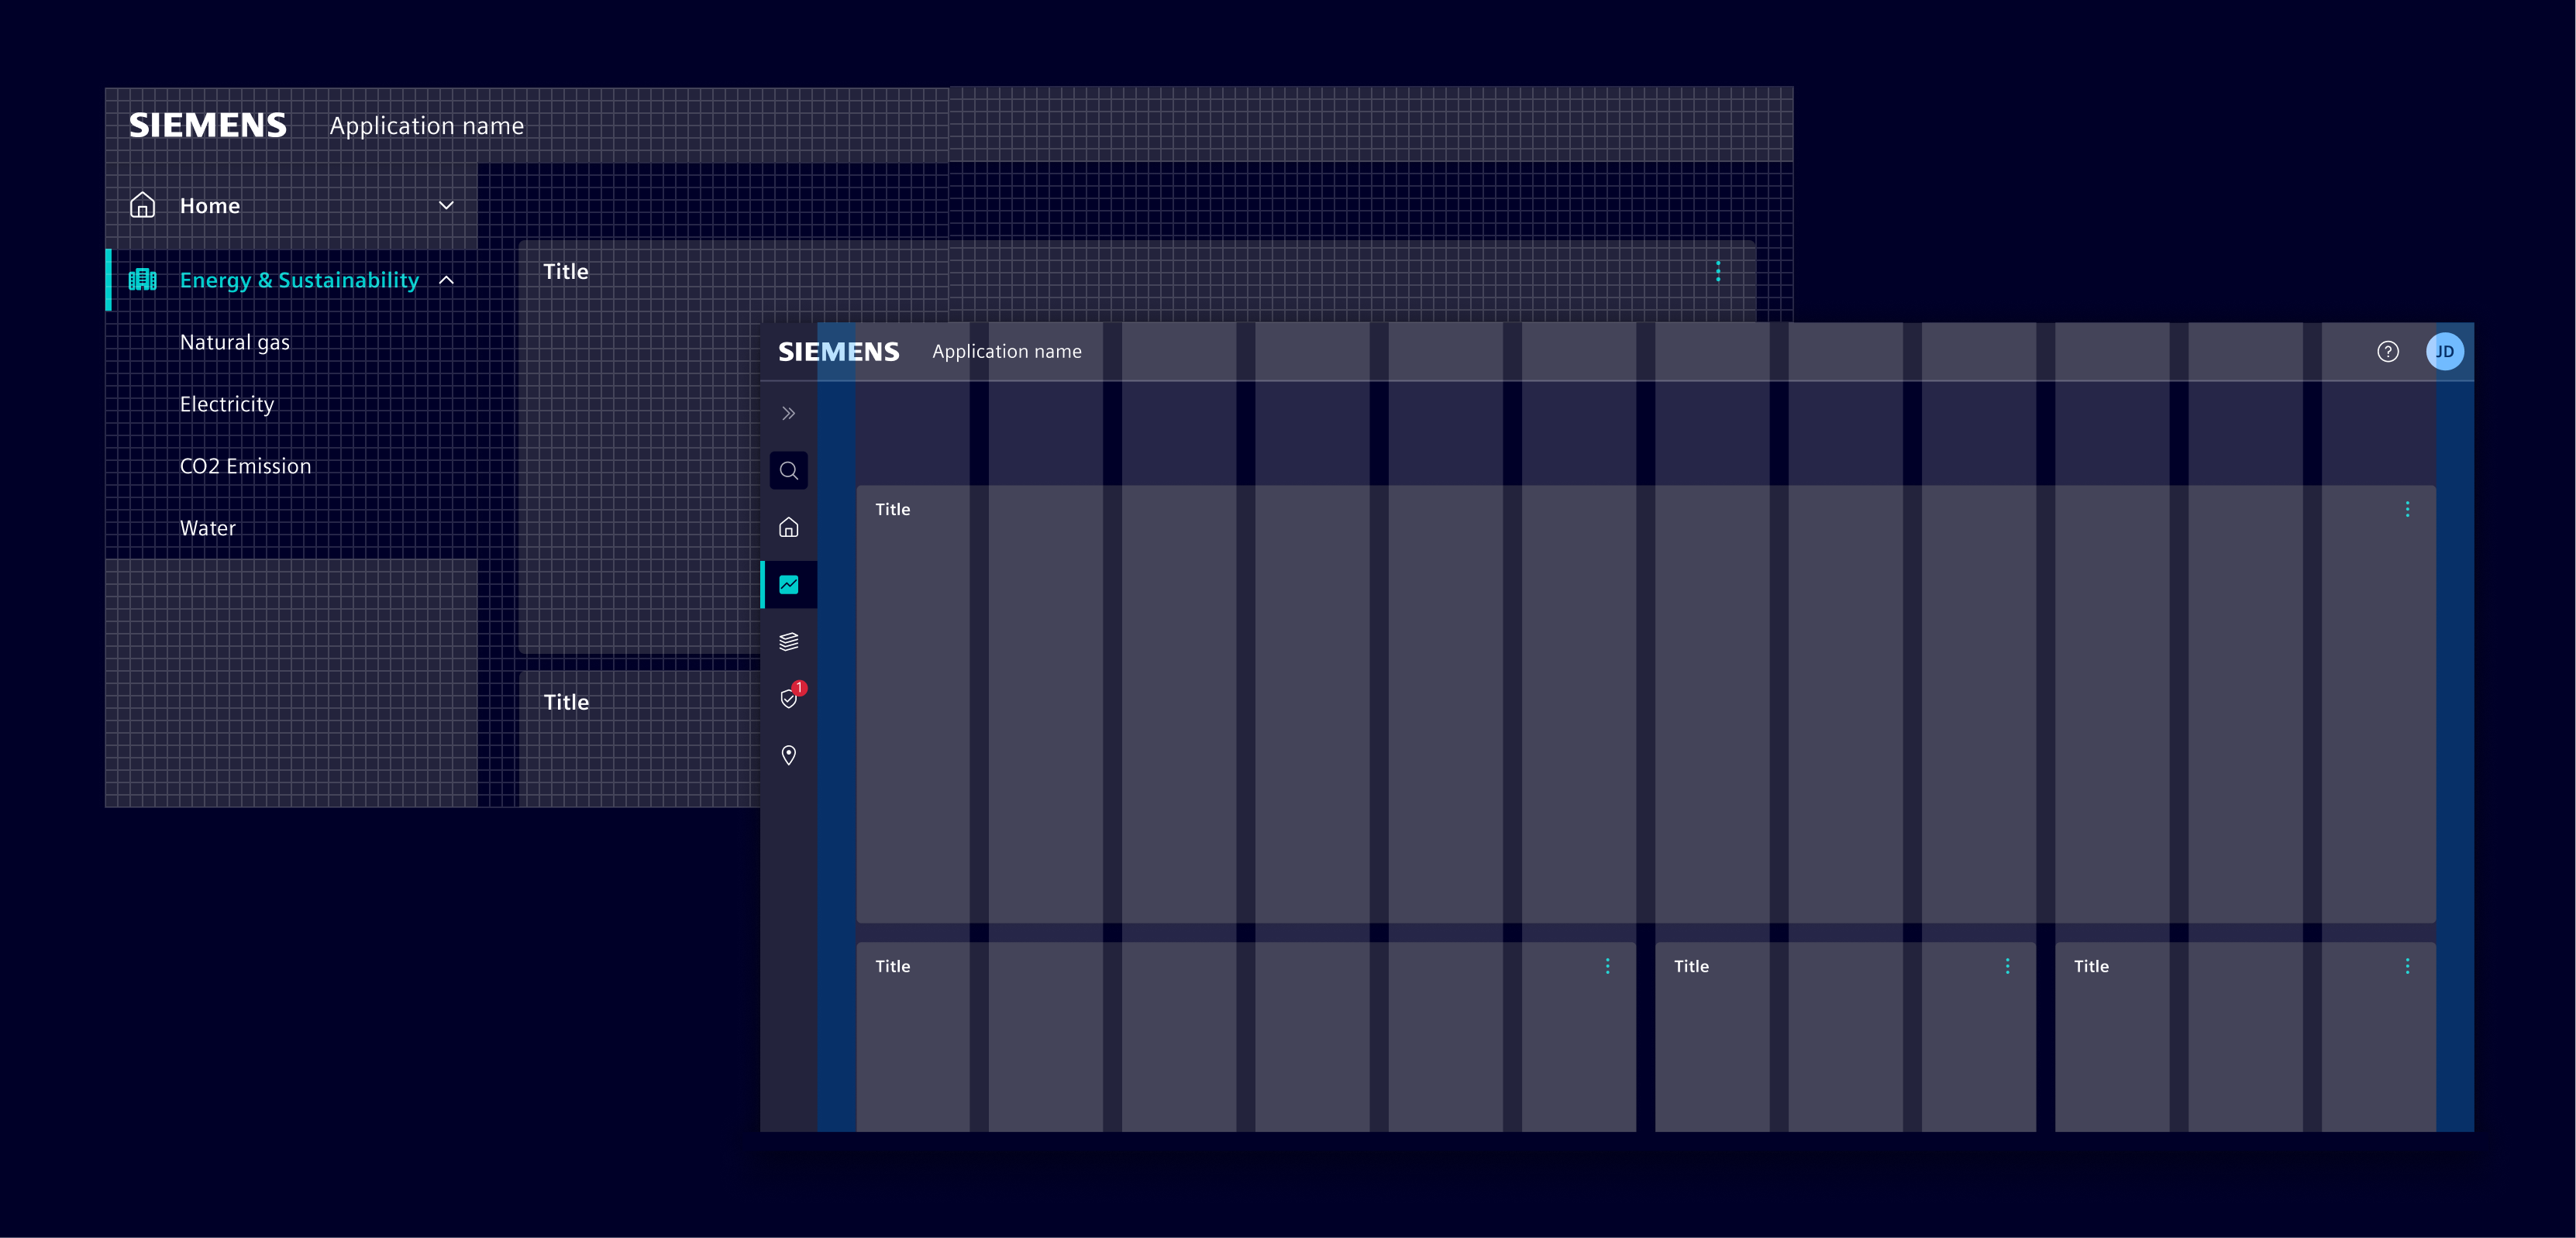Open the JD user avatar menu
The height and width of the screenshot is (1238, 2576).
point(2444,351)
